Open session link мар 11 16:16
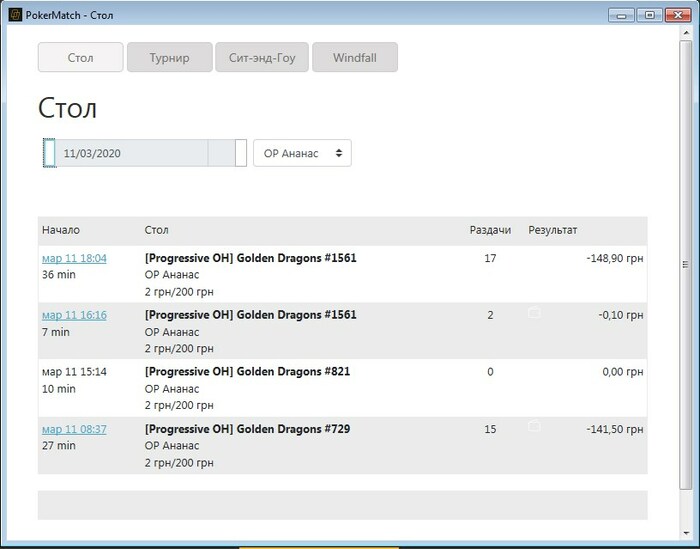The image size is (700, 549). point(74,315)
